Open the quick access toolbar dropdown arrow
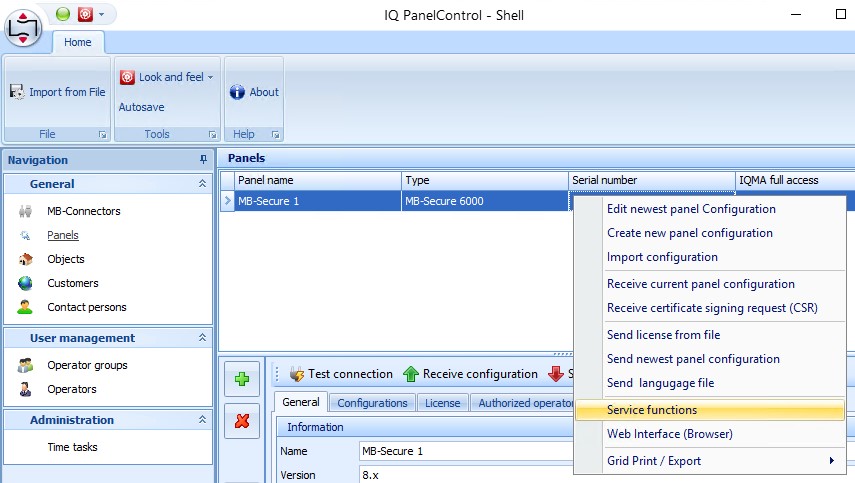 pos(101,15)
